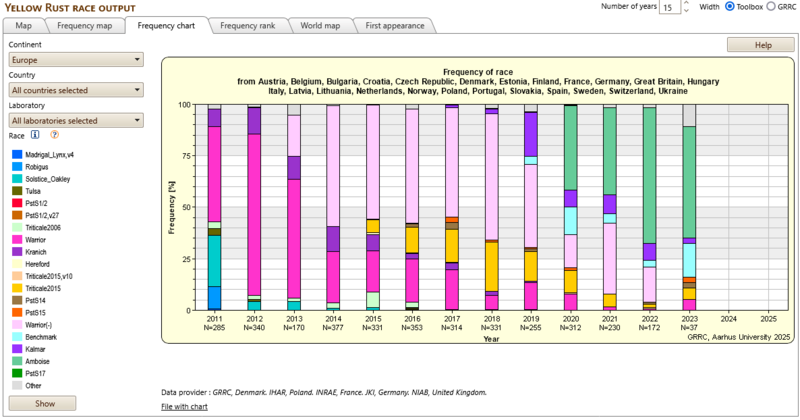Open the Continent dropdown showing Europe

(76, 60)
